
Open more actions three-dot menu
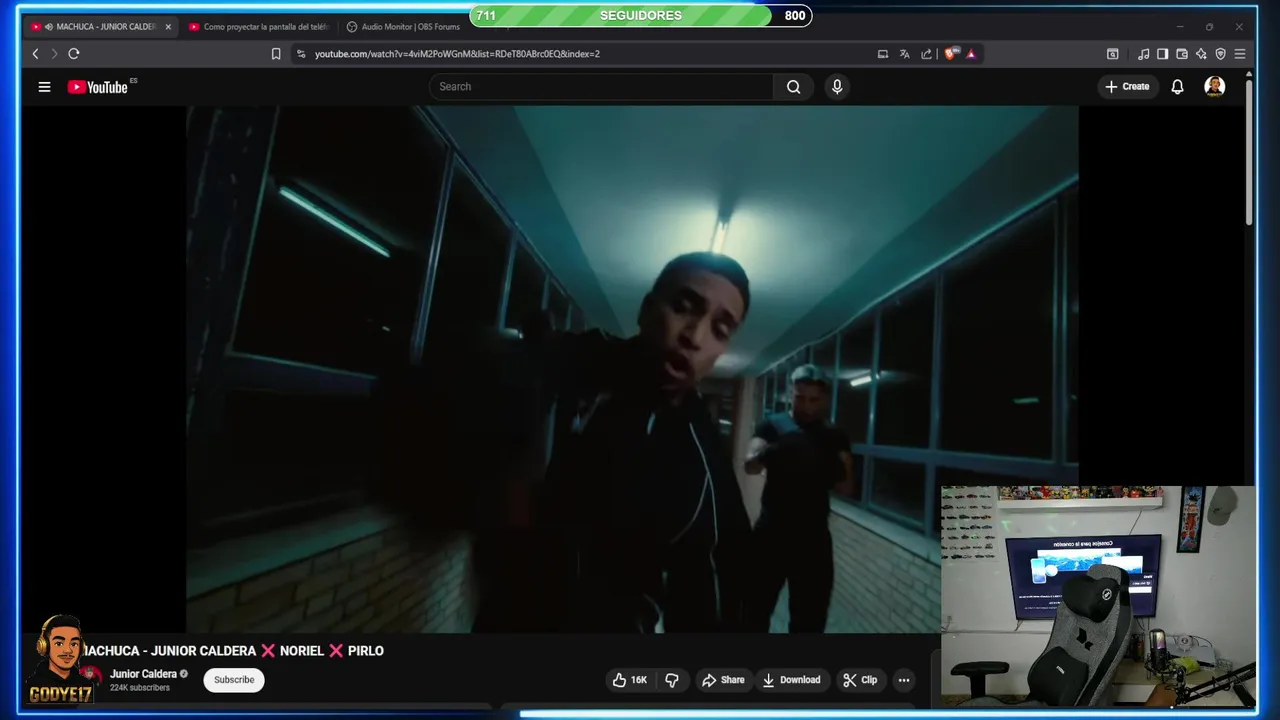point(904,680)
